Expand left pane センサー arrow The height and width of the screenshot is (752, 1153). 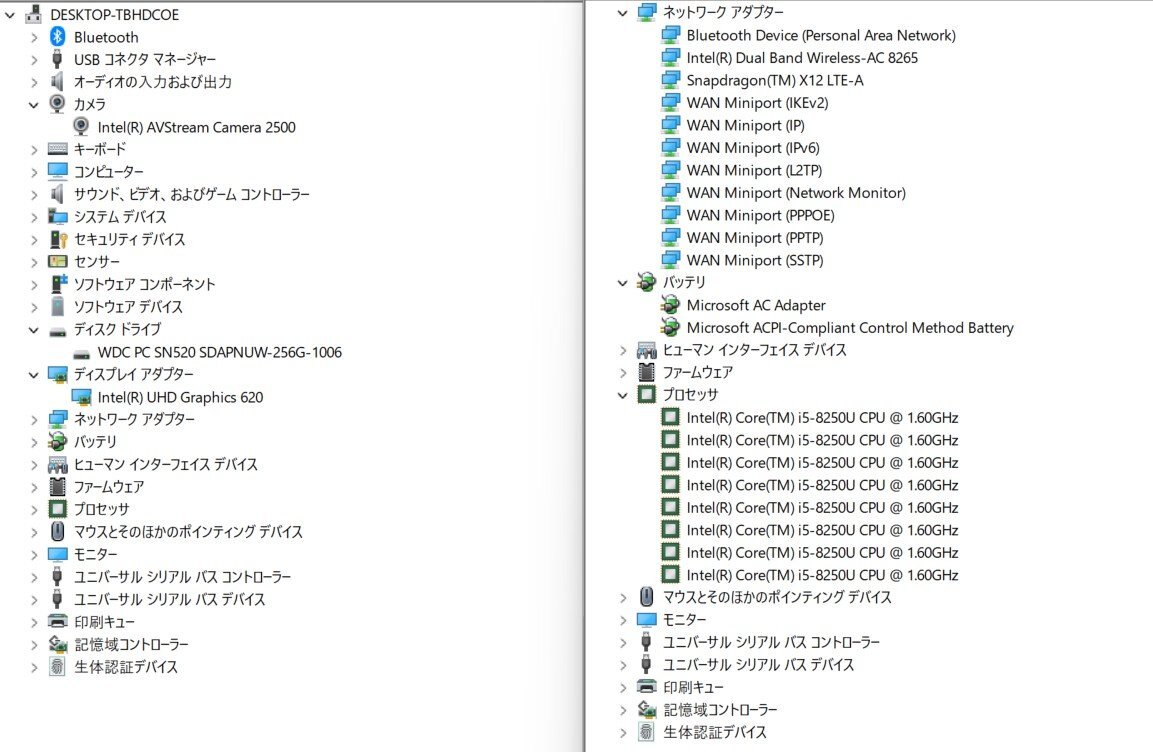pos(34,262)
